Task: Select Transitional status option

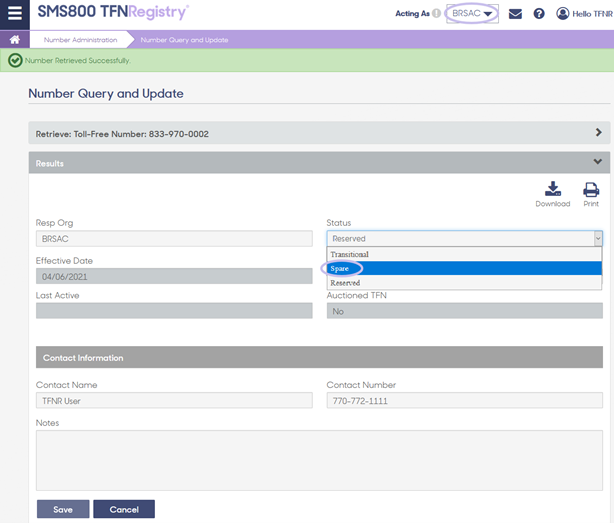Action: pyautogui.click(x=464, y=254)
